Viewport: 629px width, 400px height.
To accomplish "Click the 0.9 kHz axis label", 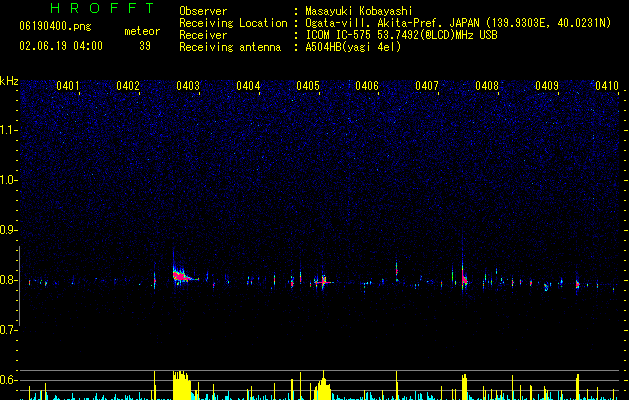I will point(8,230).
